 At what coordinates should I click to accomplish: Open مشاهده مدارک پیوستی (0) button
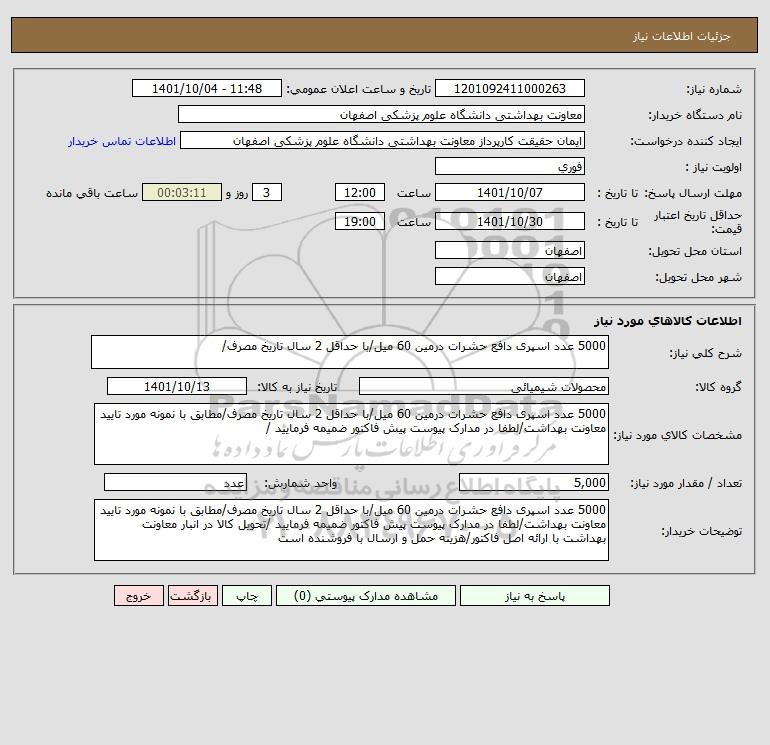[x=366, y=596]
